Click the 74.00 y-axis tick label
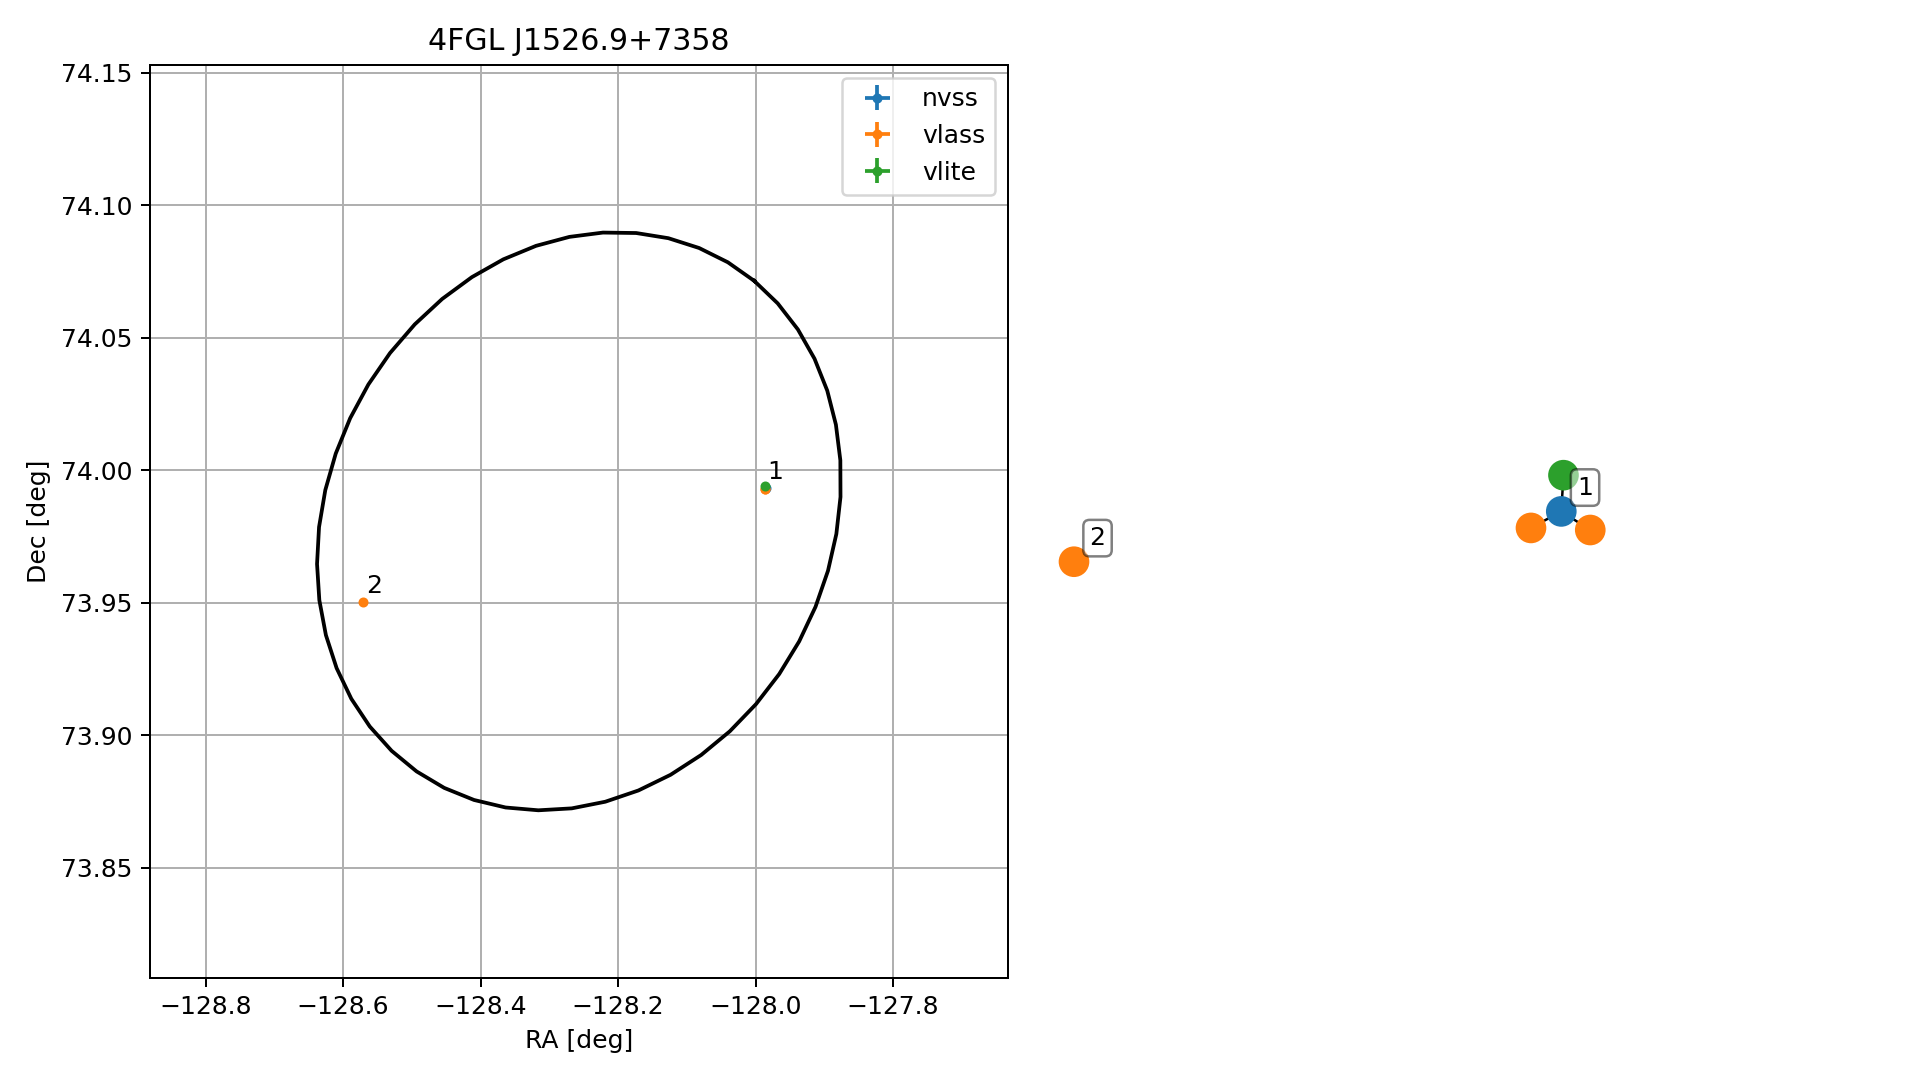The image size is (1919, 1080). (x=96, y=471)
